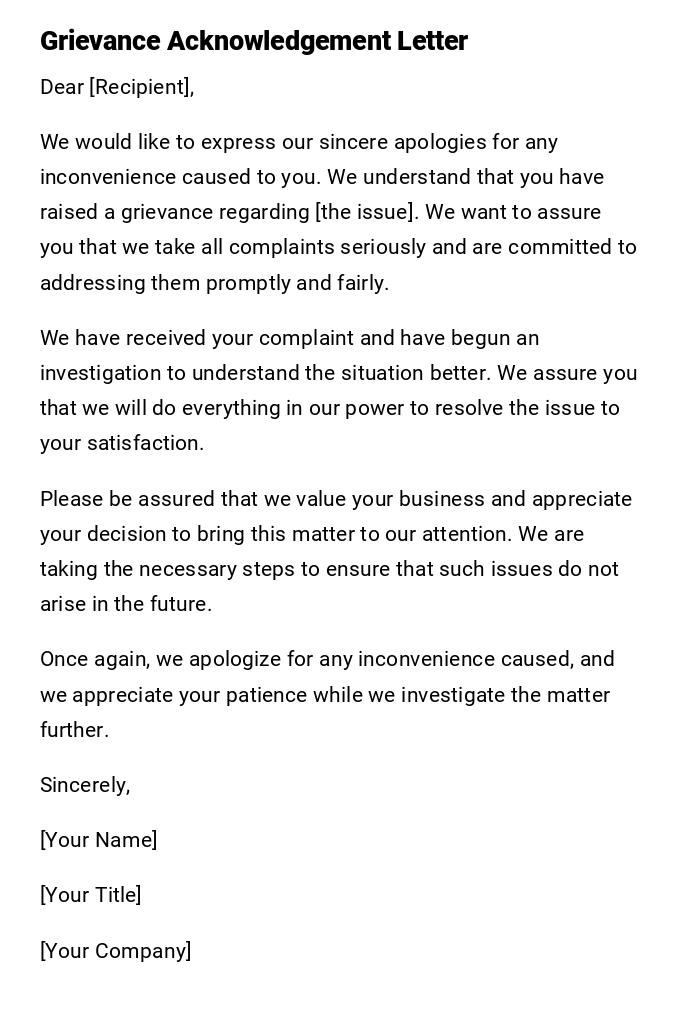The width and height of the screenshot is (700, 1013).
Task: Click the word Sincerely in closing
Action: [84, 786]
